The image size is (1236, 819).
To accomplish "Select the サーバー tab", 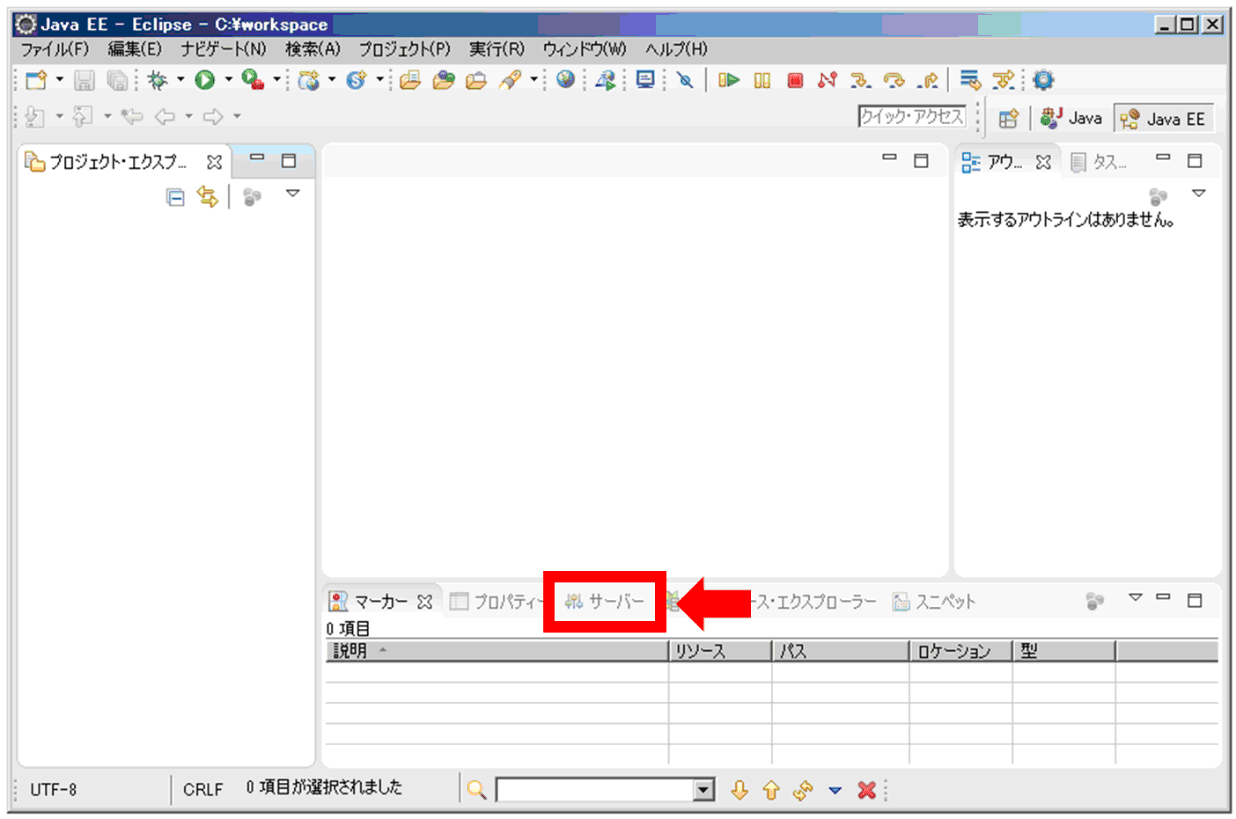I will (x=605, y=602).
